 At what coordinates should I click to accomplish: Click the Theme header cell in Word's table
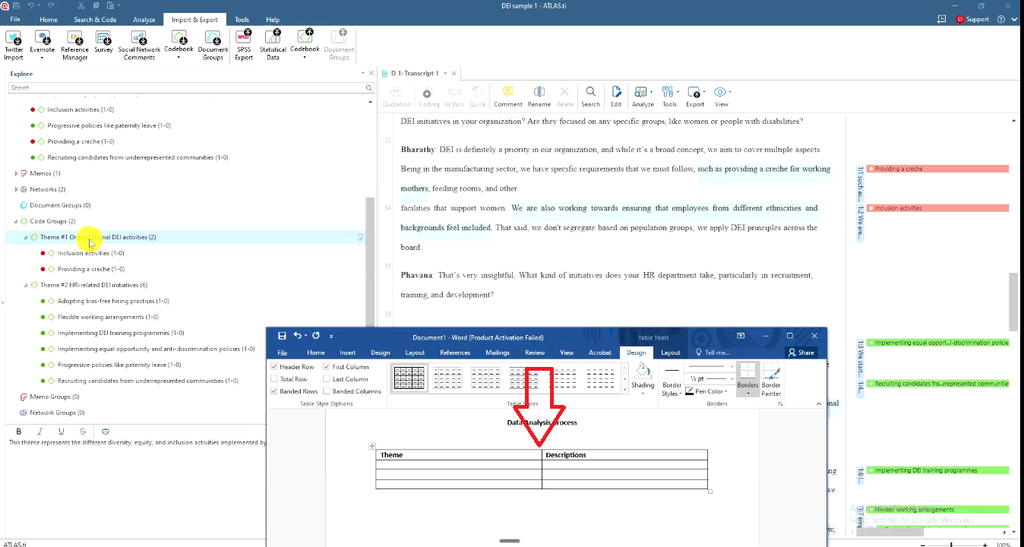(458, 455)
